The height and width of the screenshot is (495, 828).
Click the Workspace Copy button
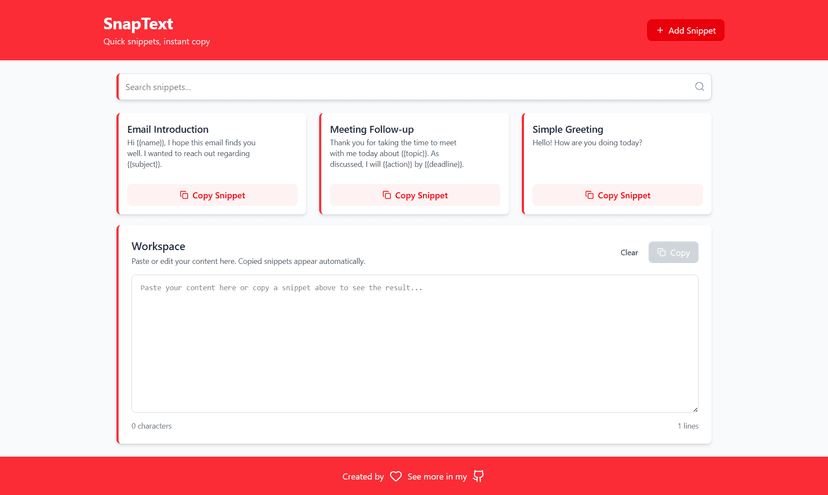click(x=673, y=253)
